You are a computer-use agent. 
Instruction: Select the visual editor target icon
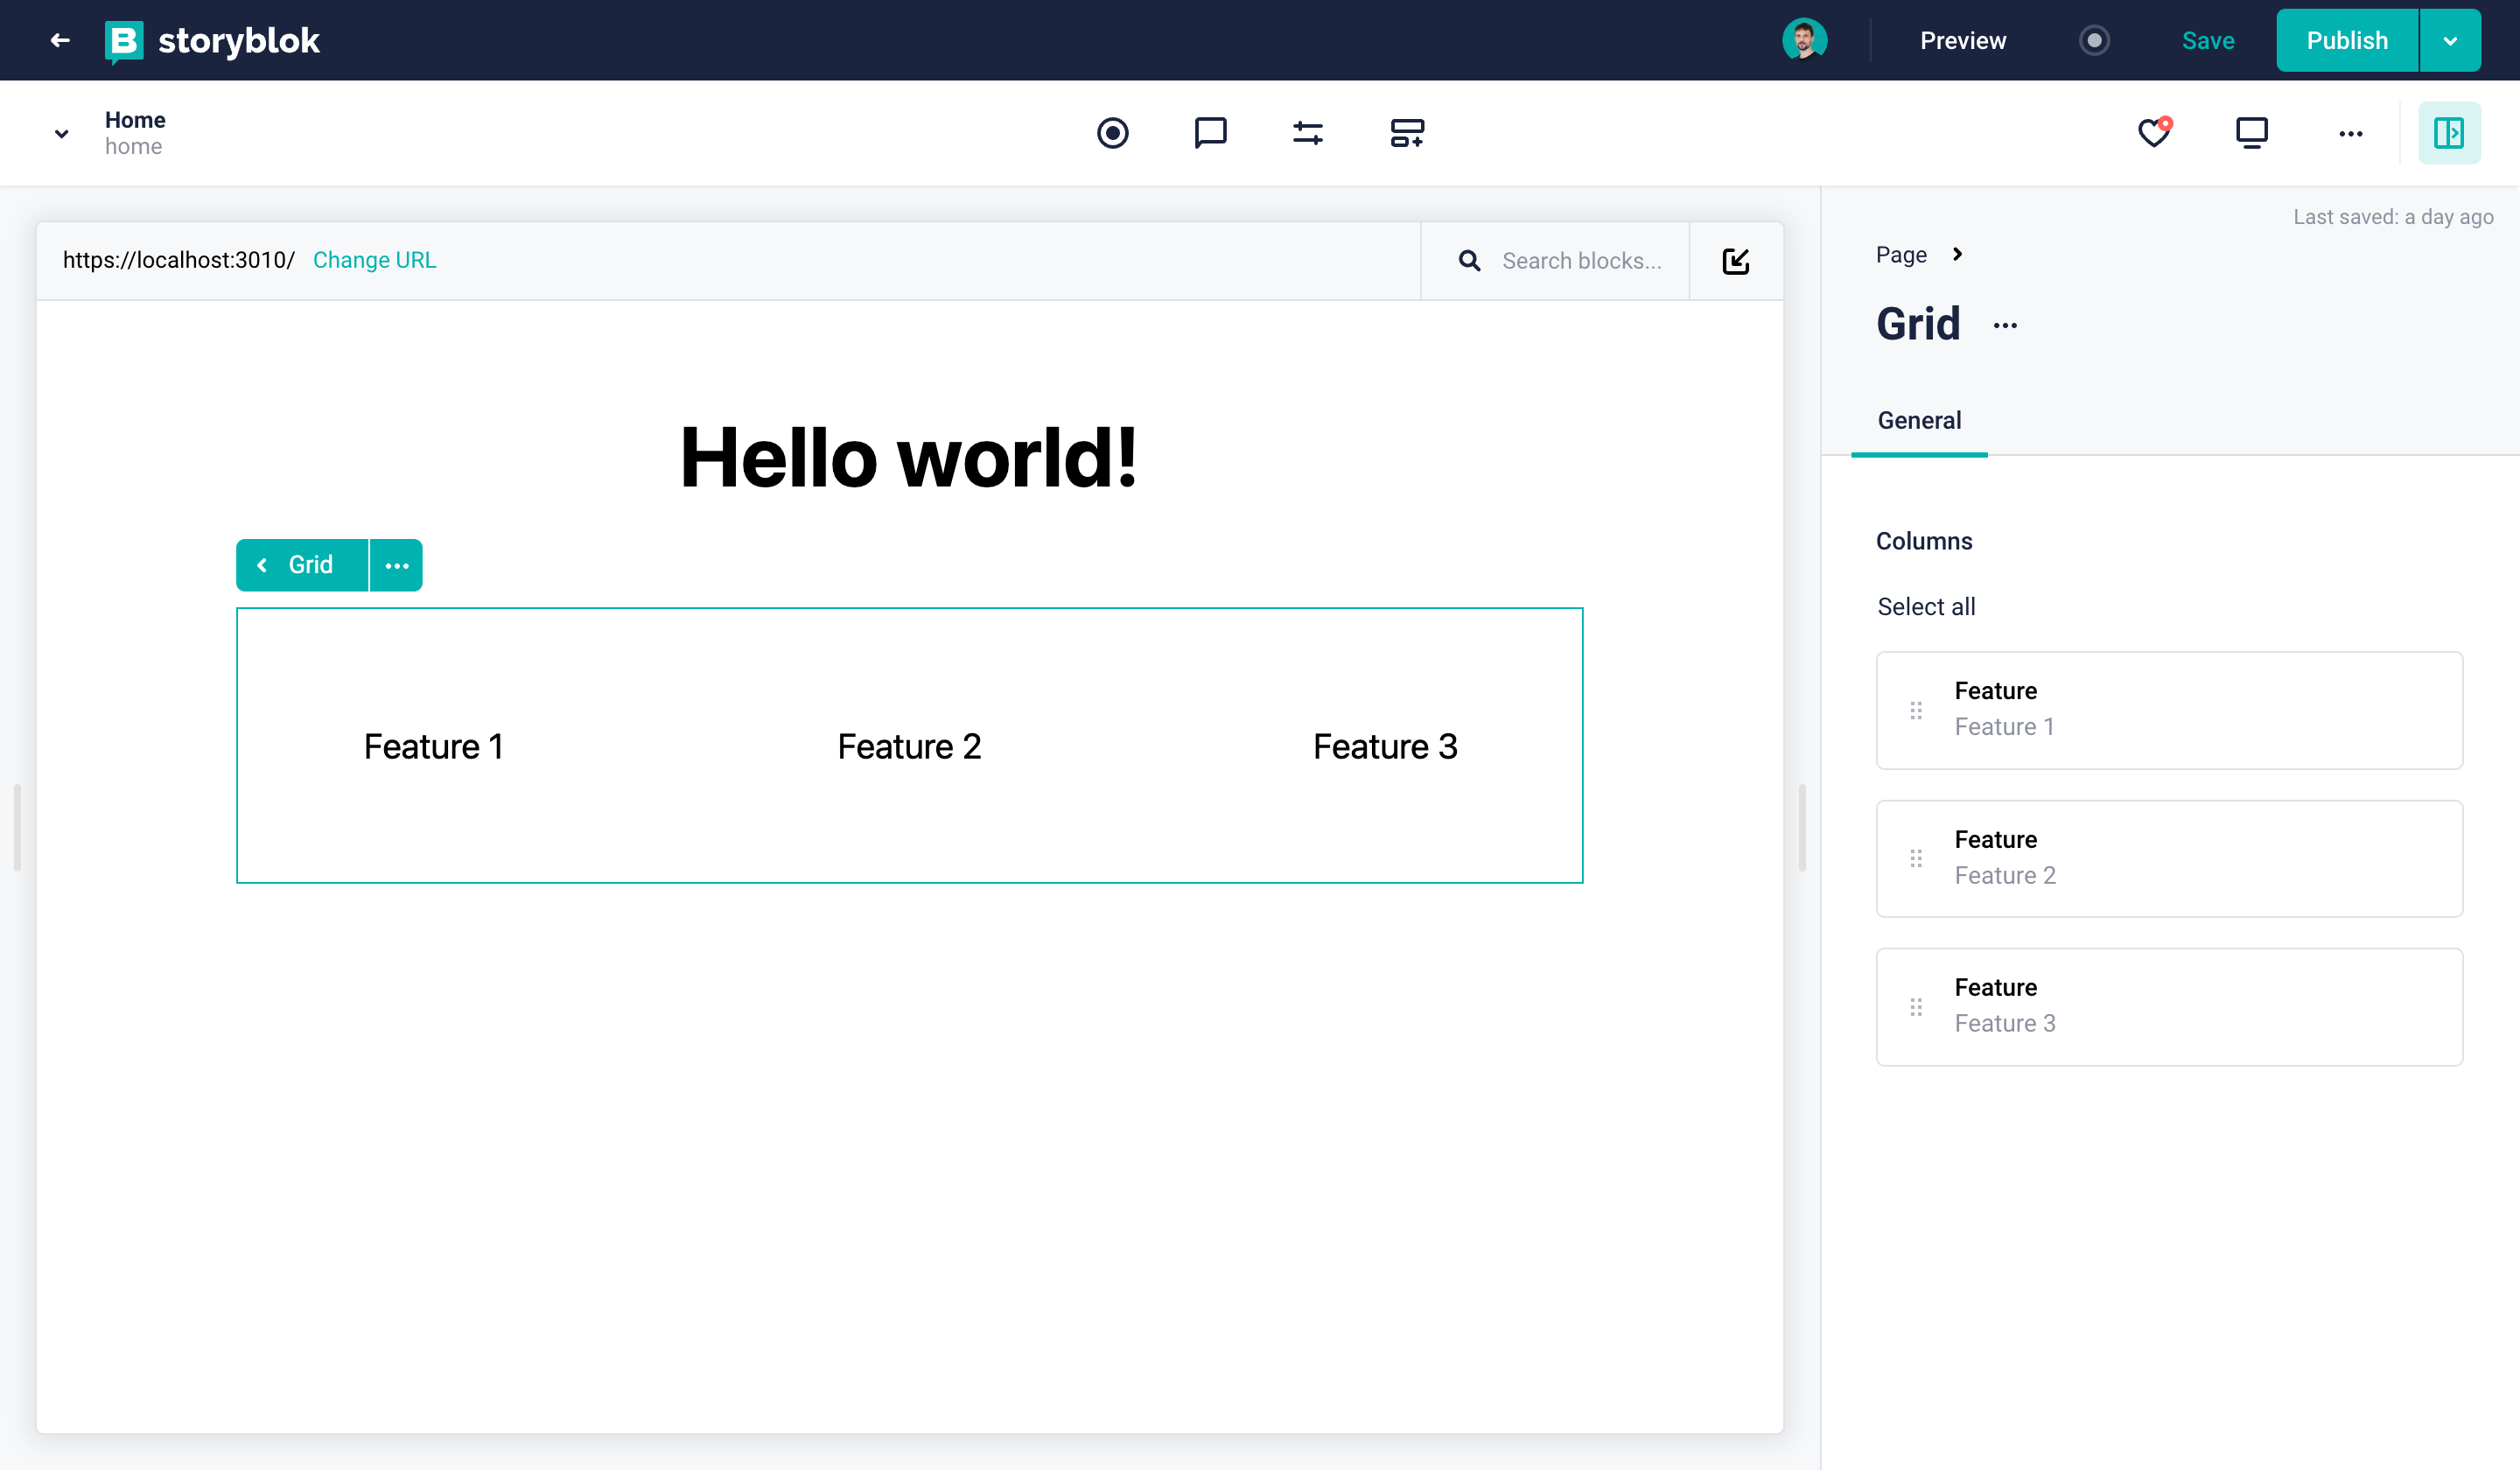tap(1112, 132)
